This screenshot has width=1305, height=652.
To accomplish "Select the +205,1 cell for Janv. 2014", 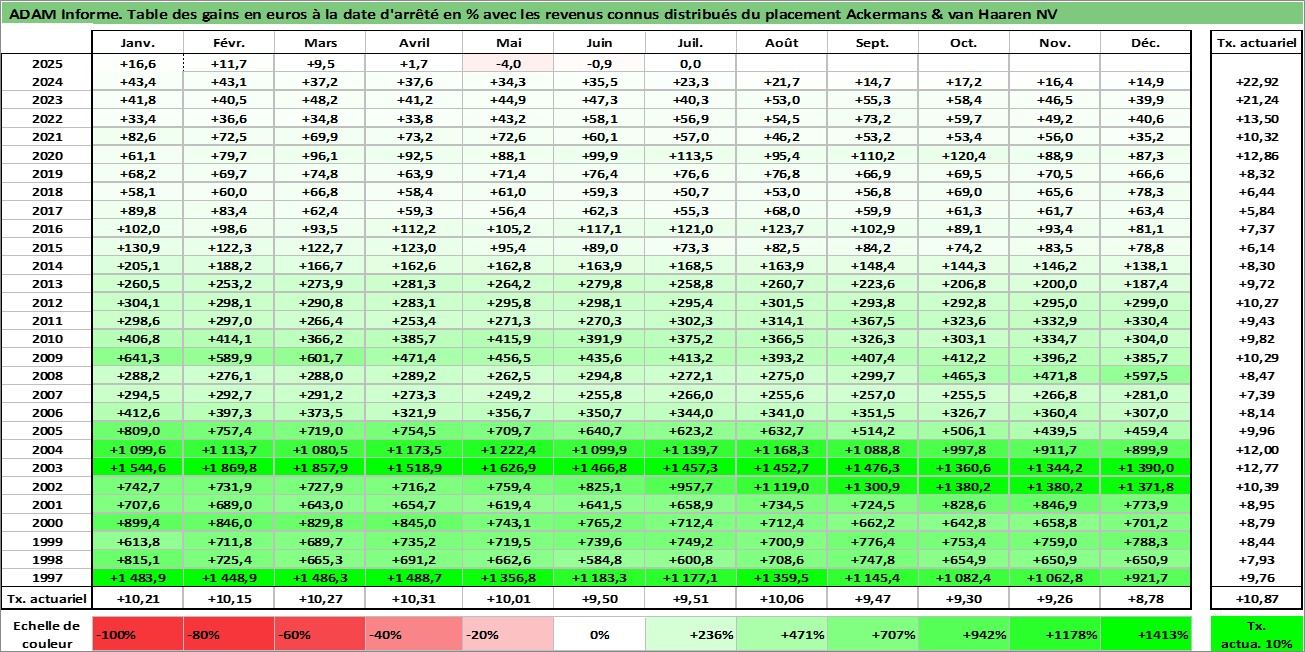I will (137, 265).
